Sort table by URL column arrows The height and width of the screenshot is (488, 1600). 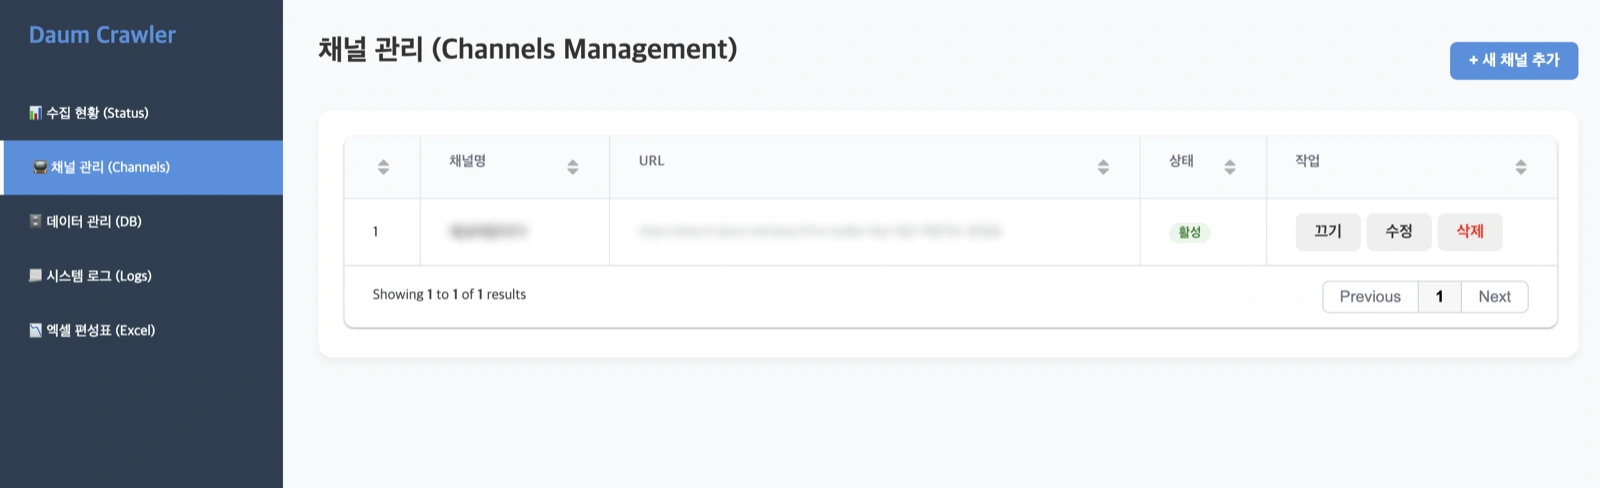click(1103, 167)
